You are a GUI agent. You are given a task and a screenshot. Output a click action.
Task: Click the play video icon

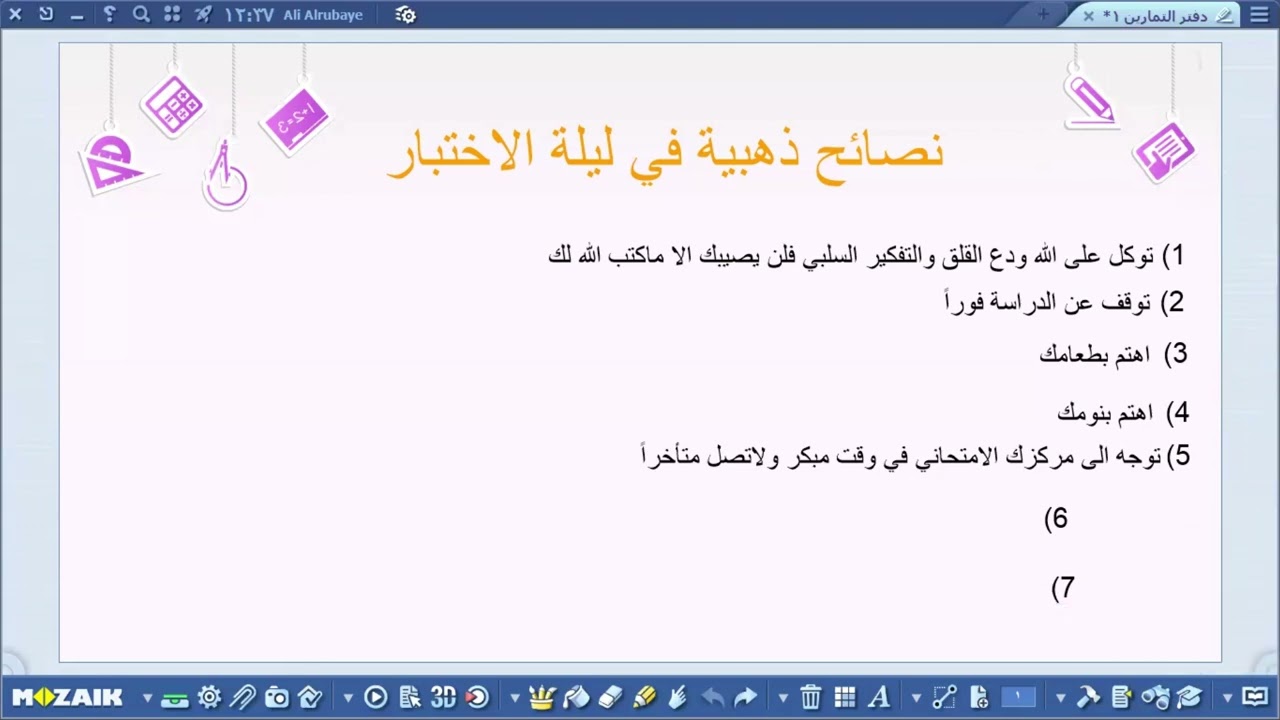[376, 697]
